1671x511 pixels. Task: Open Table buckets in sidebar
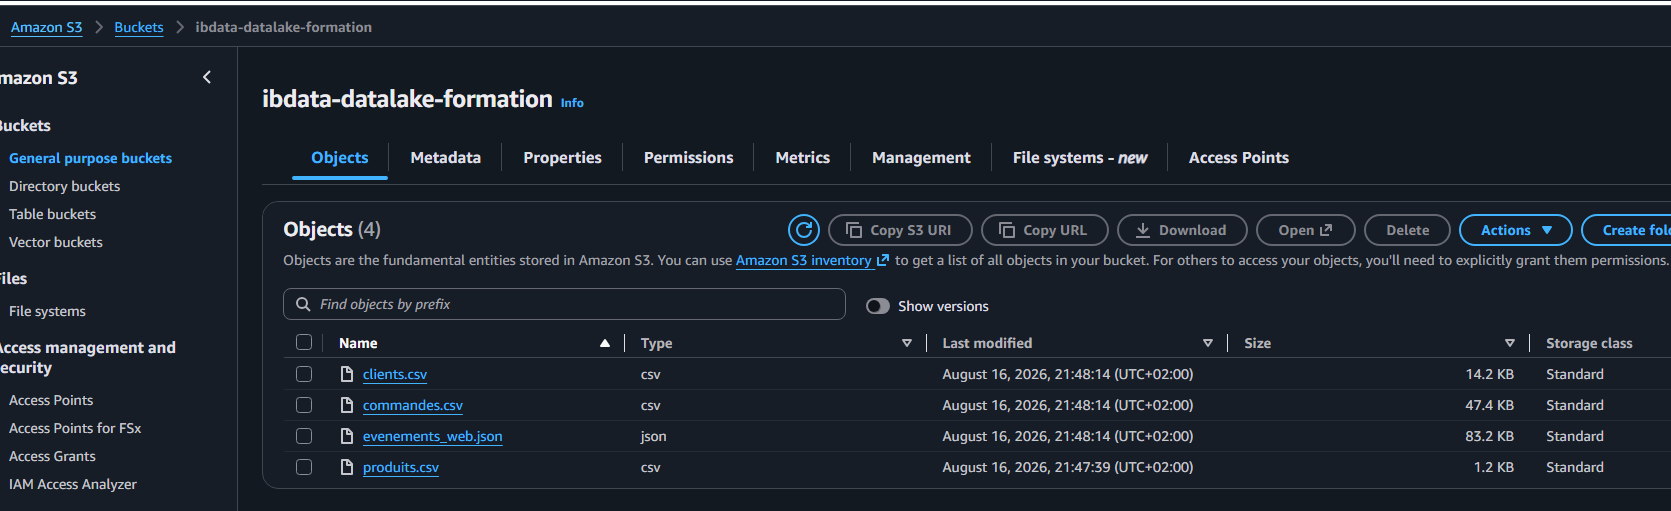point(52,214)
